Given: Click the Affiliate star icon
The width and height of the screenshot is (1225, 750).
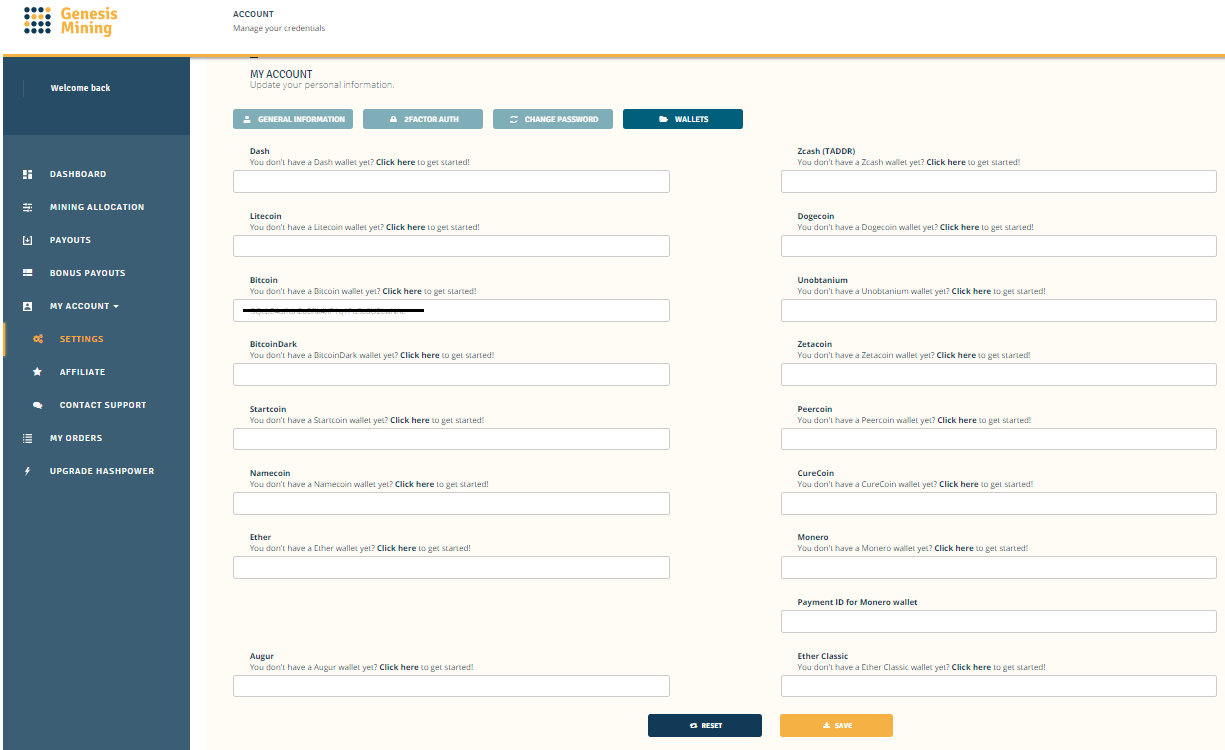Looking at the screenshot, I should click(x=38, y=372).
